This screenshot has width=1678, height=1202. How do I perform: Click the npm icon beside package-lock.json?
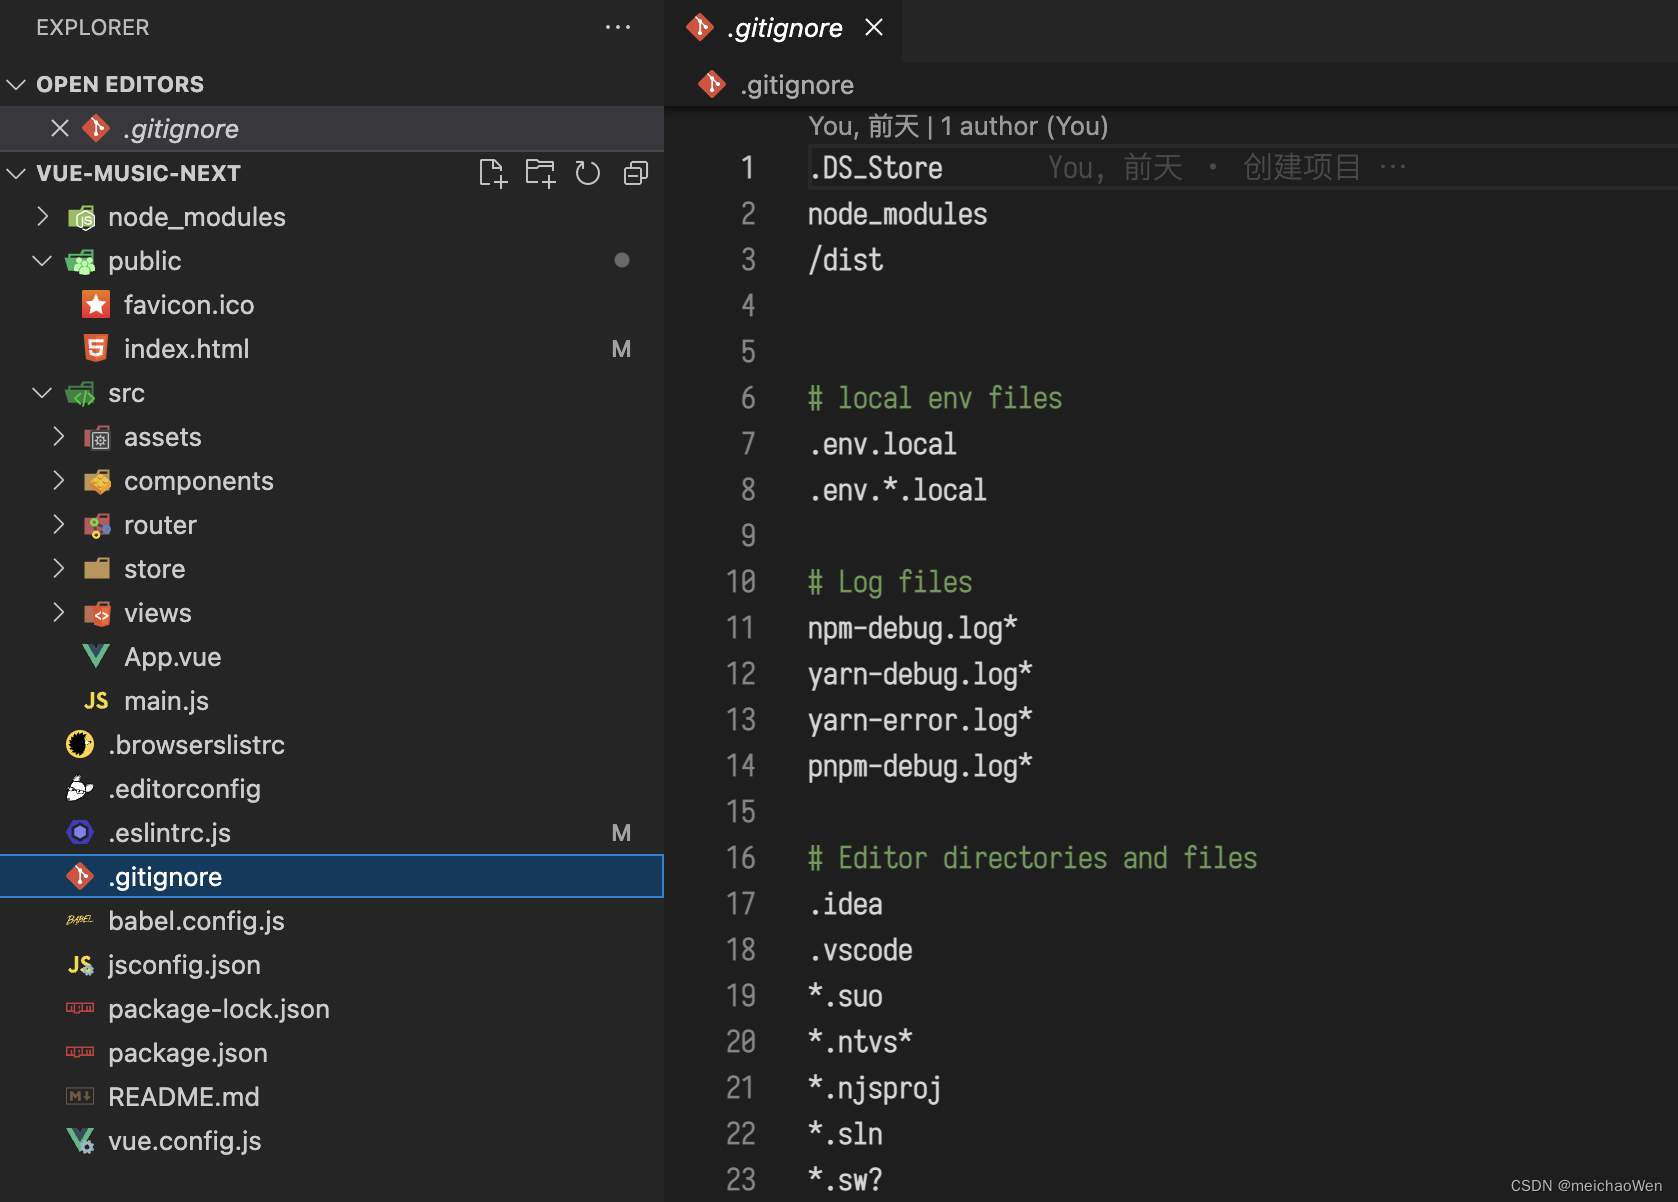pyautogui.click(x=80, y=1008)
